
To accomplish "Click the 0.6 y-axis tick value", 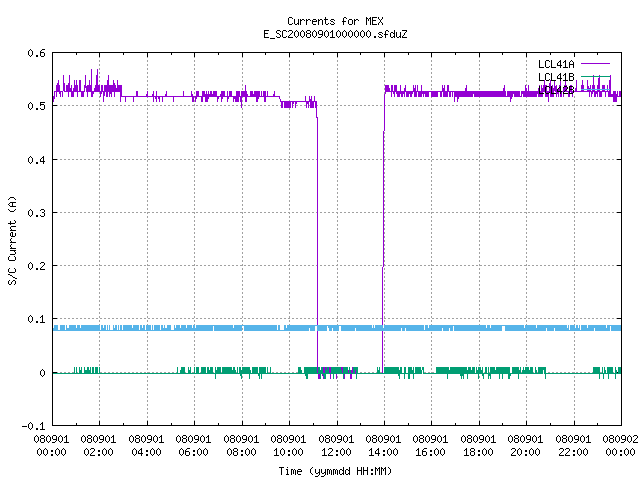I will pos(36,53).
